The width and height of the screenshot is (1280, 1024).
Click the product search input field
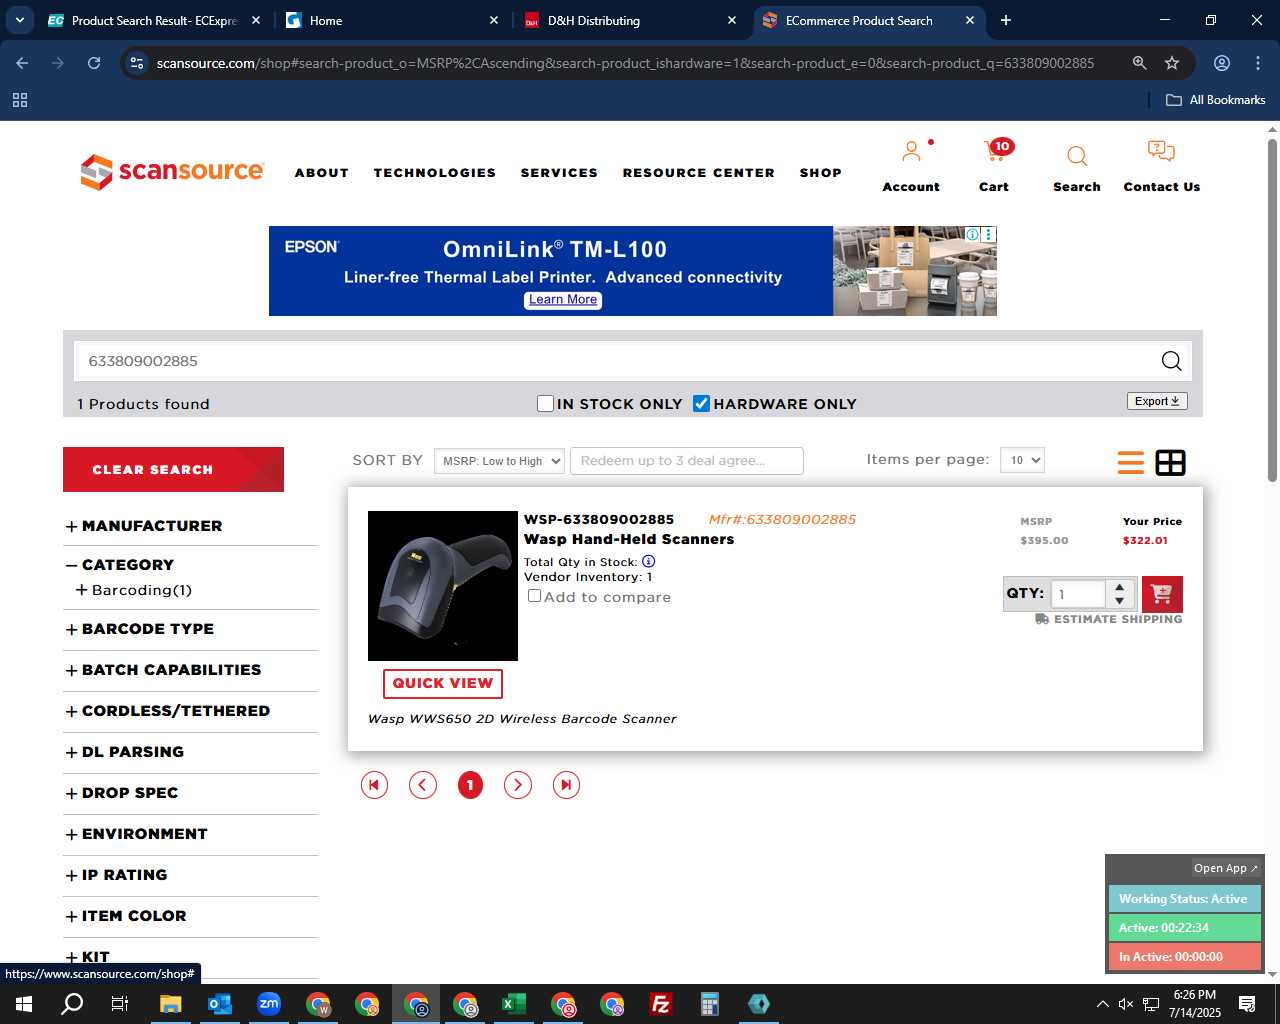(617, 361)
